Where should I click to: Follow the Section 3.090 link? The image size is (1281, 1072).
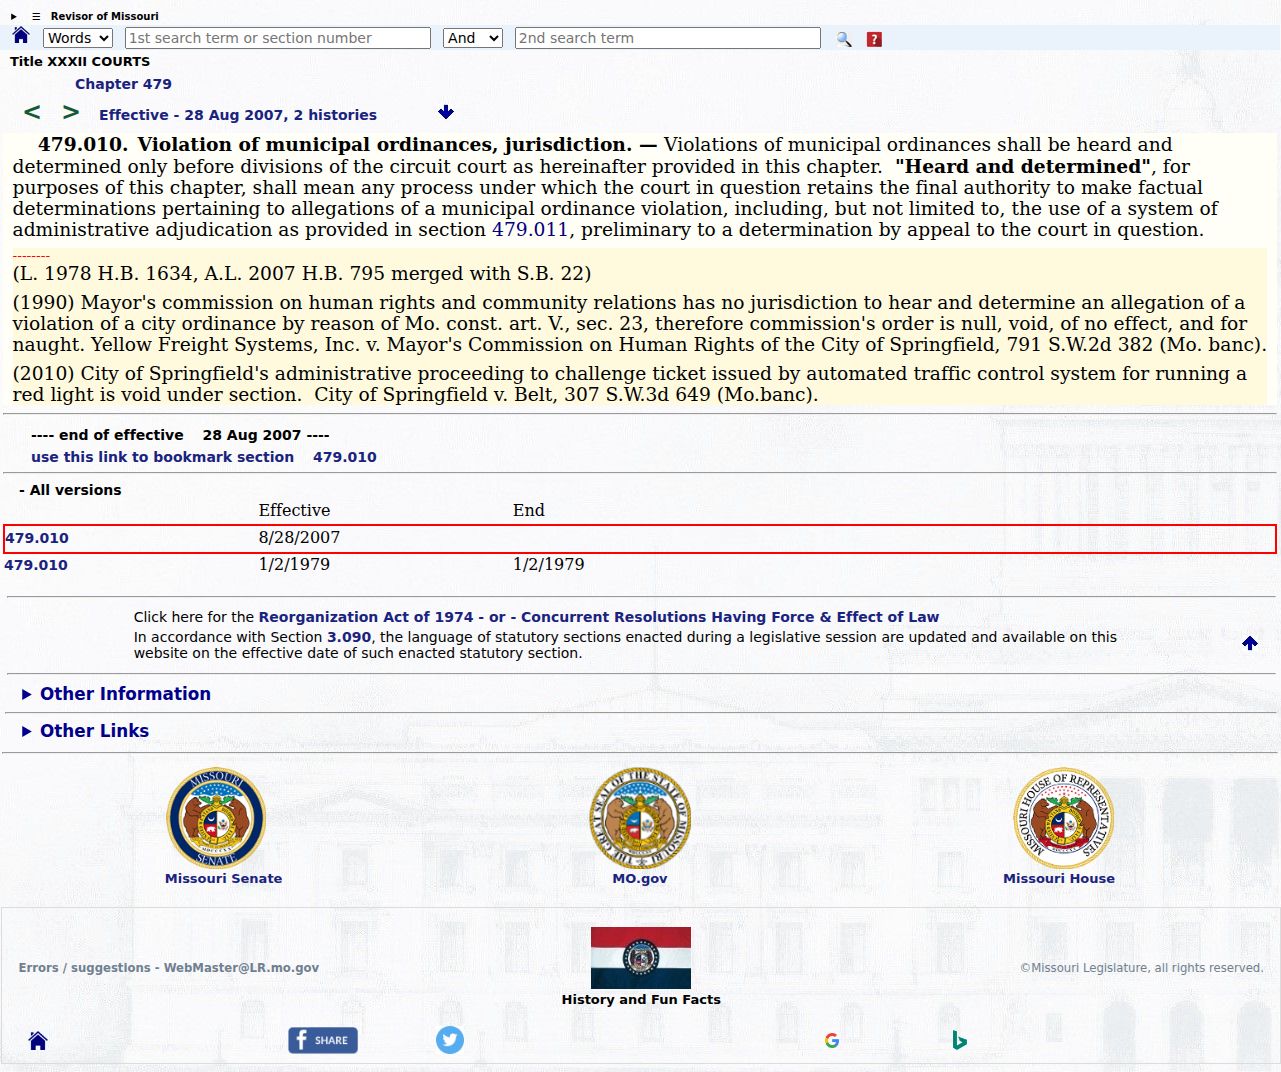[349, 637]
